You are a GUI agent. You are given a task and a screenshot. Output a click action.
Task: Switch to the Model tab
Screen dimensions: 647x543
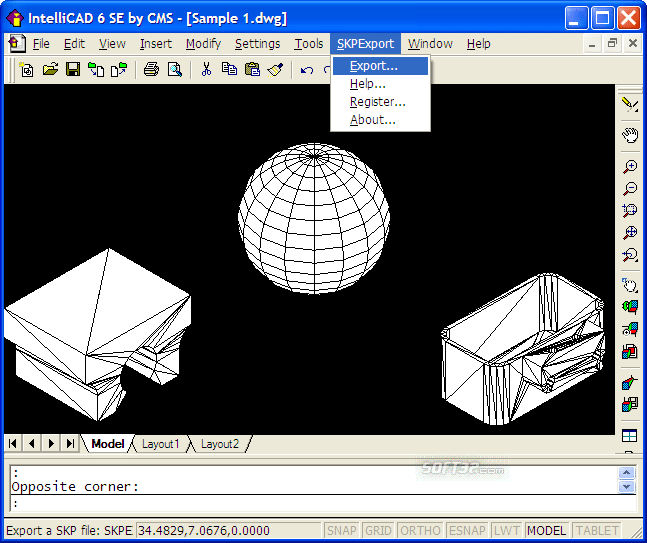pos(108,444)
